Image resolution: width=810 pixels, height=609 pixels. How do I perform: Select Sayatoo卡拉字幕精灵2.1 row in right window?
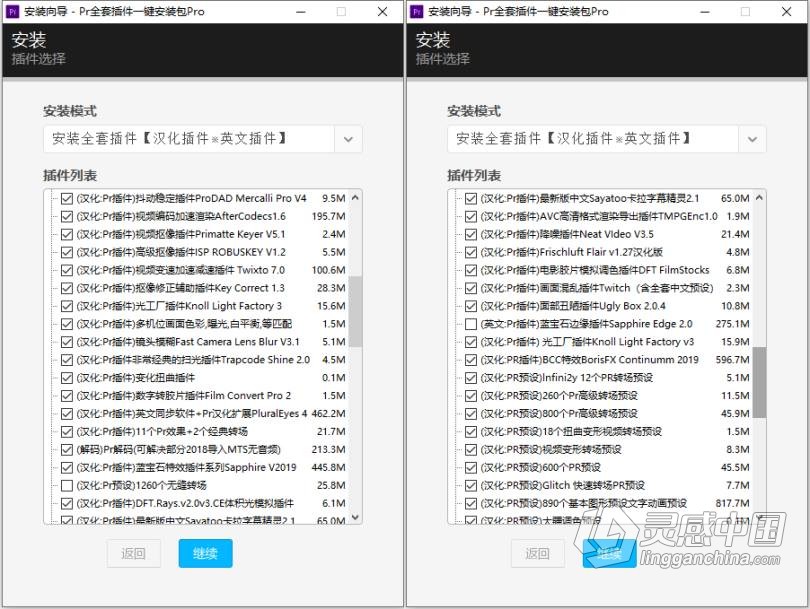click(x=608, y=198)
